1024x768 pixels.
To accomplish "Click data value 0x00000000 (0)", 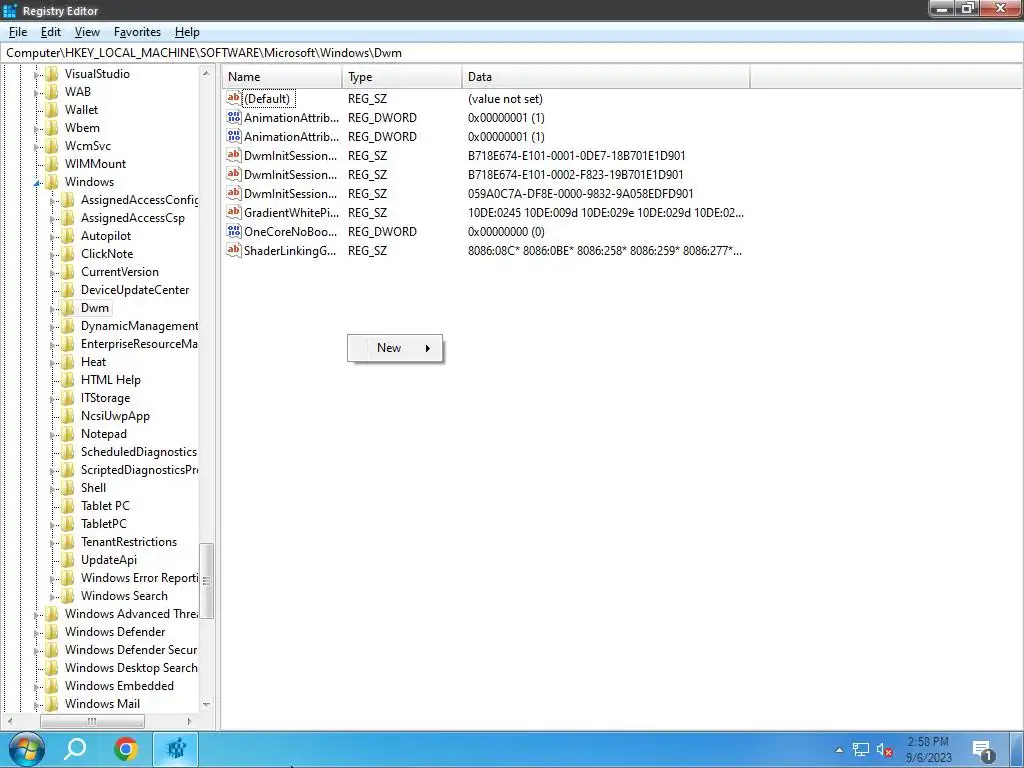I will click(x=506, y=231).
